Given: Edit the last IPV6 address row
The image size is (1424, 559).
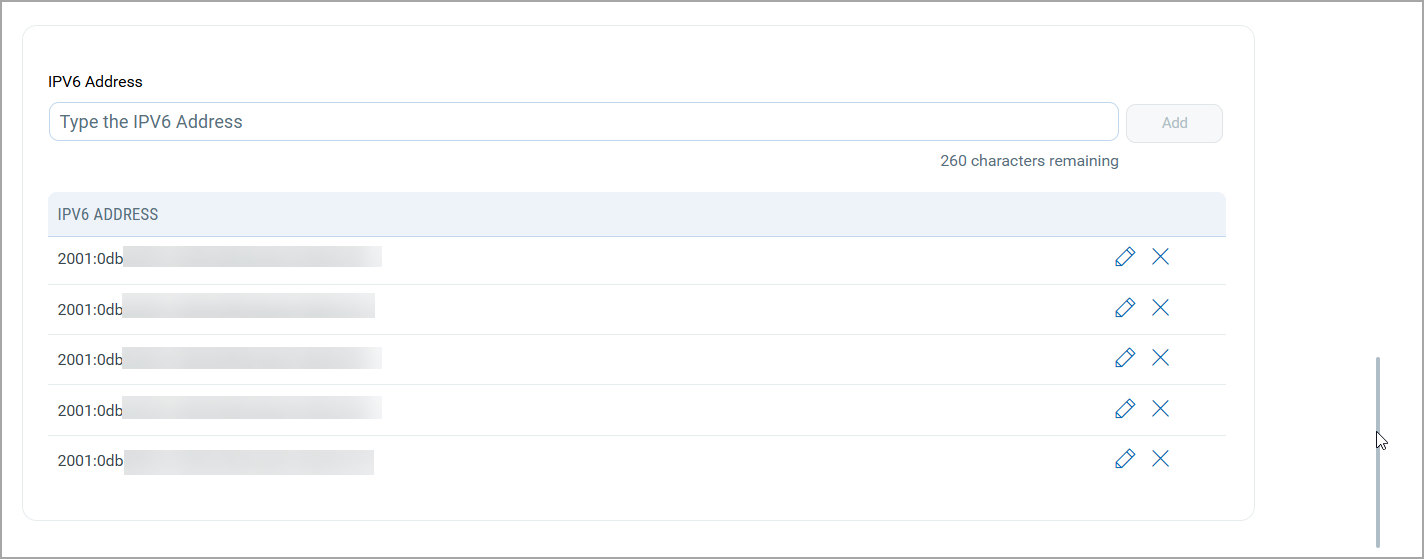Looking at the screenshot, I should (1125, 459).
